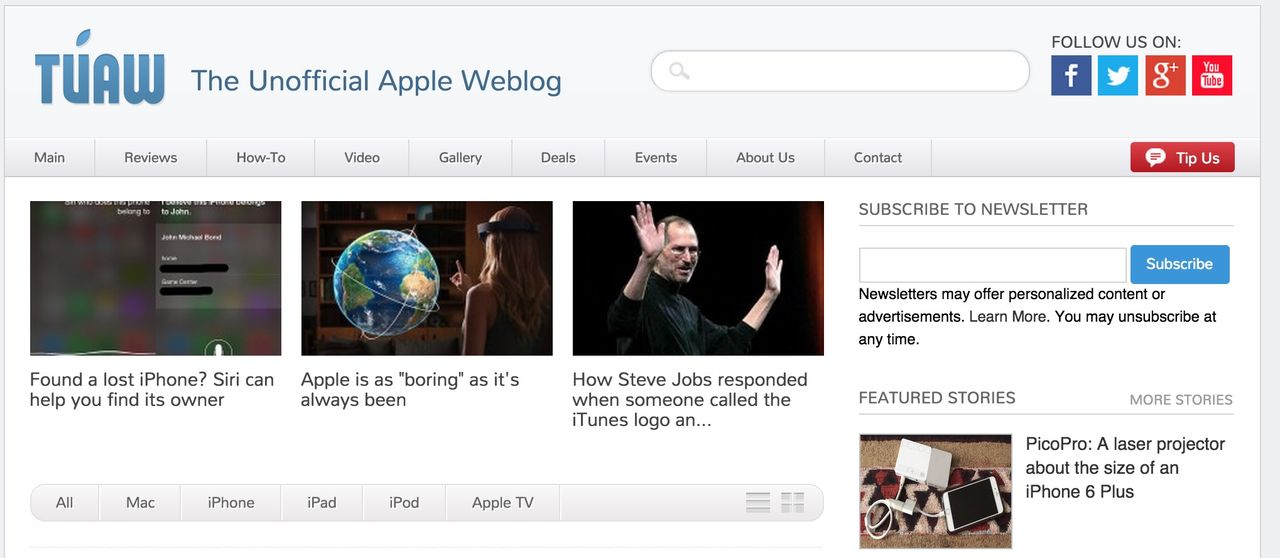Open the Gallery nav item
Viewport: 1280px width, 558px height.
pyautogui.click(x=460, y=157)
